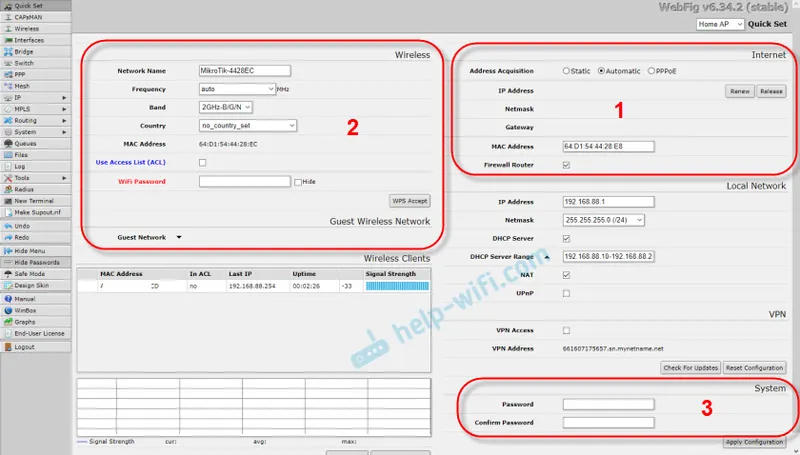Image resolution: width=800 pixels, height=455 pixels.
Task: Expand the System submenu
Action: (x=64, y=132)
